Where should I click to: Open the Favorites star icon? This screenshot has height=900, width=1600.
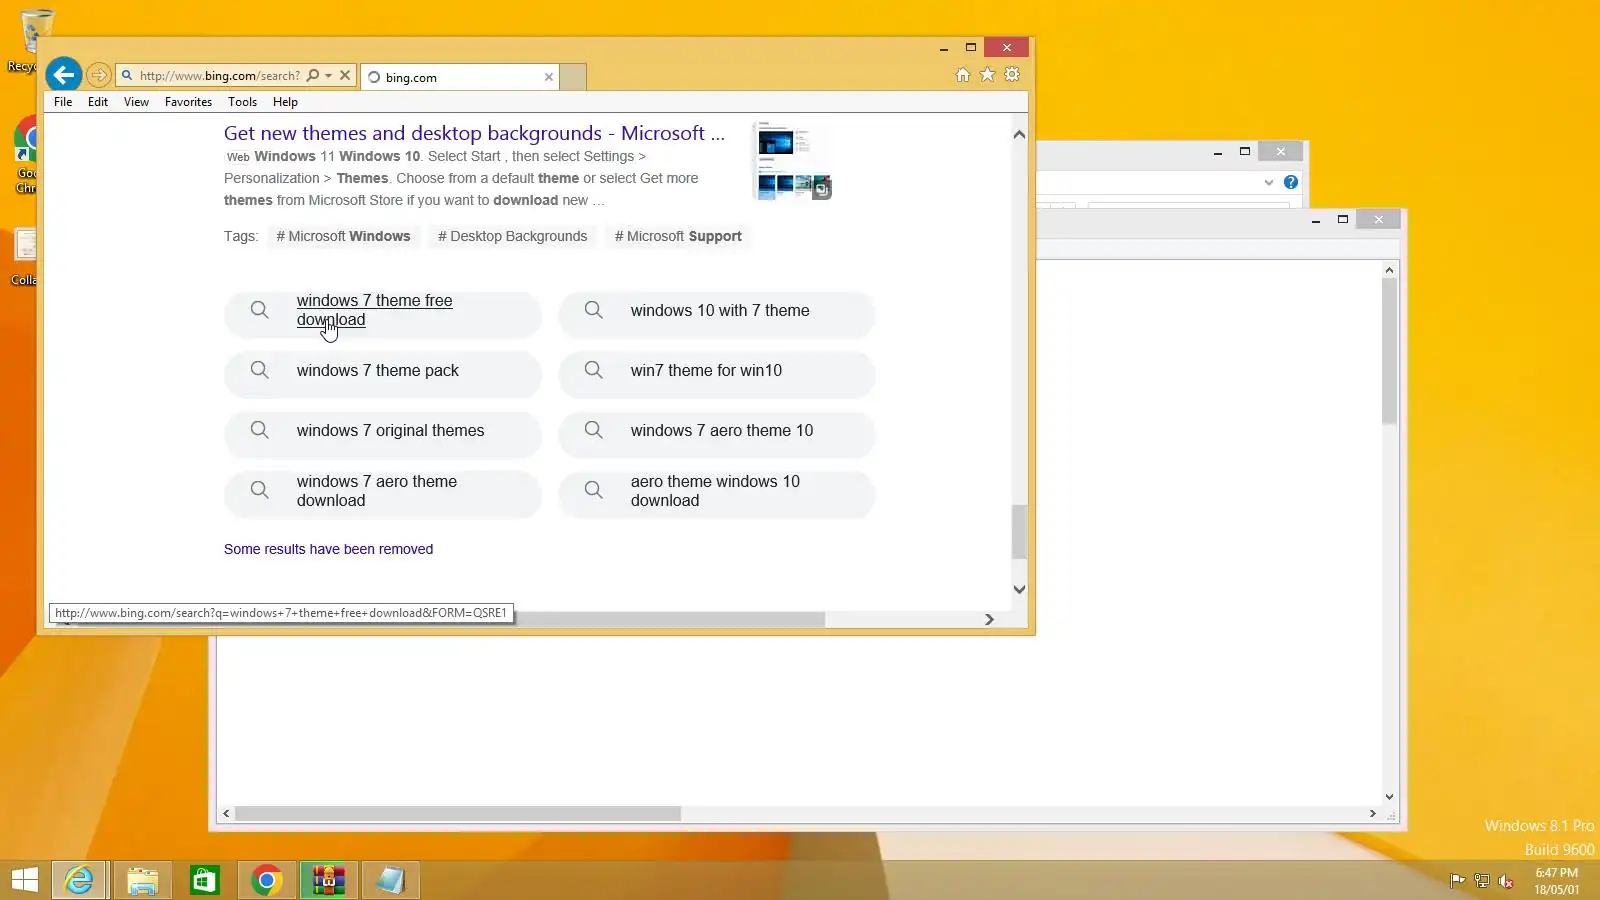tap(987, 75)
